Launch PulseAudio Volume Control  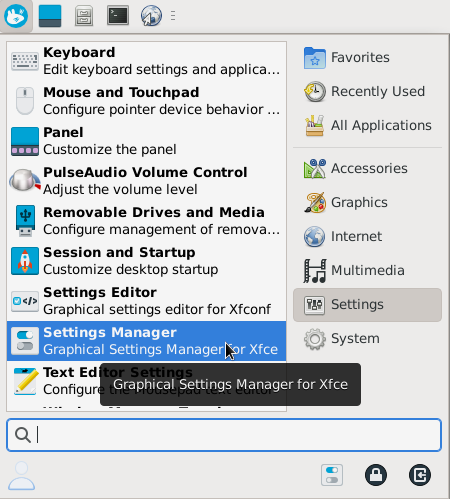pos(146,181)
